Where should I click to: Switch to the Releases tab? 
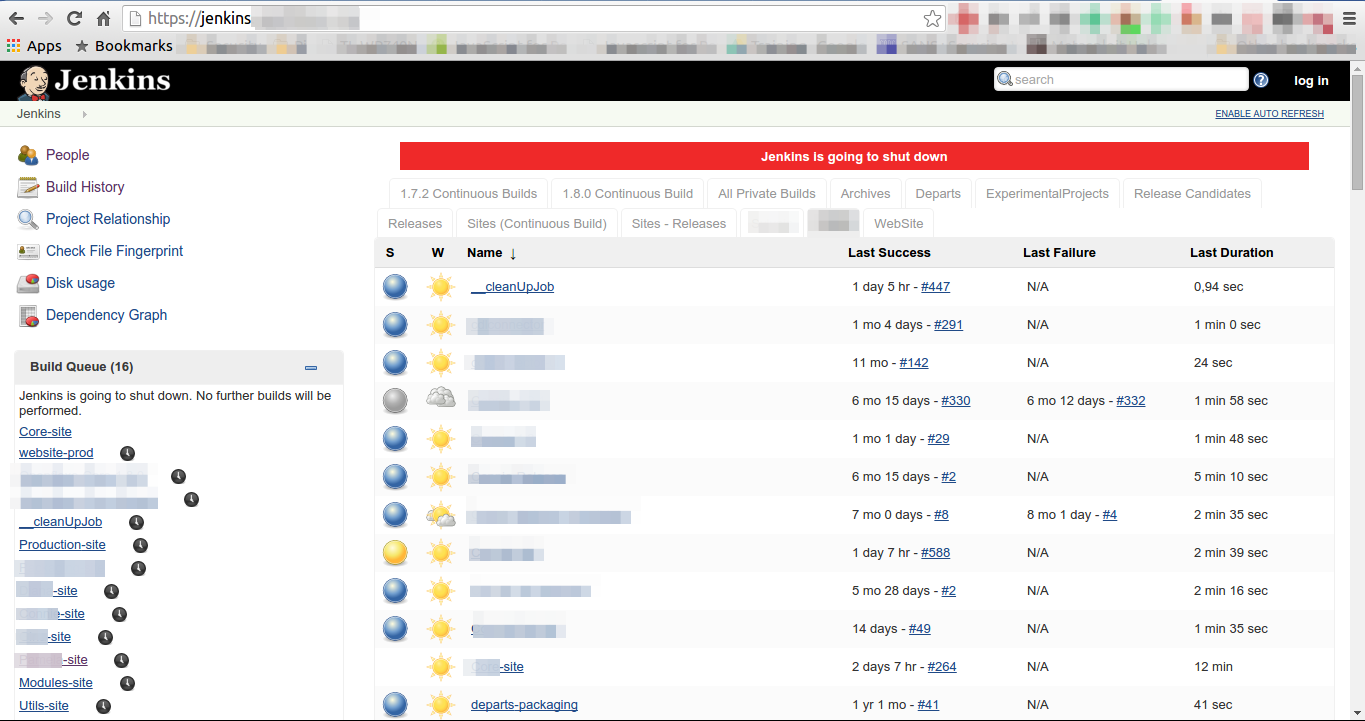click(415, 224)
